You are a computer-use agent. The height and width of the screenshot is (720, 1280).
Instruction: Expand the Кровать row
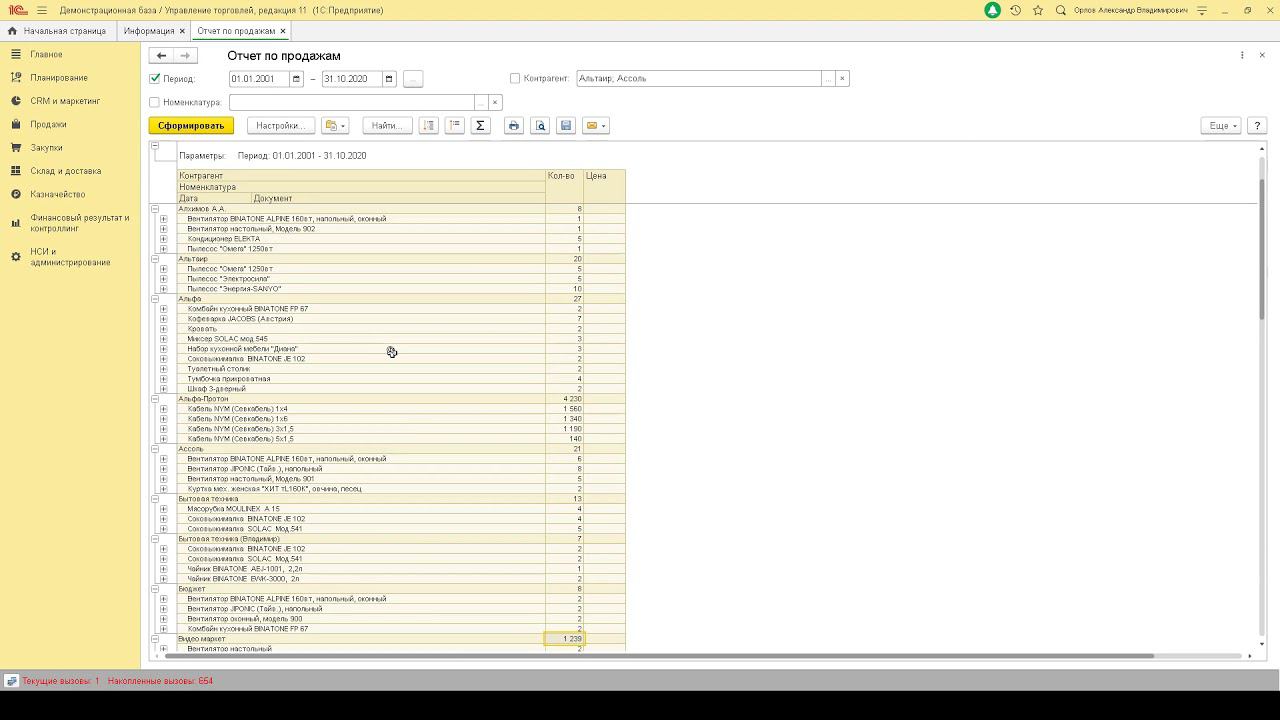(164, 329)
